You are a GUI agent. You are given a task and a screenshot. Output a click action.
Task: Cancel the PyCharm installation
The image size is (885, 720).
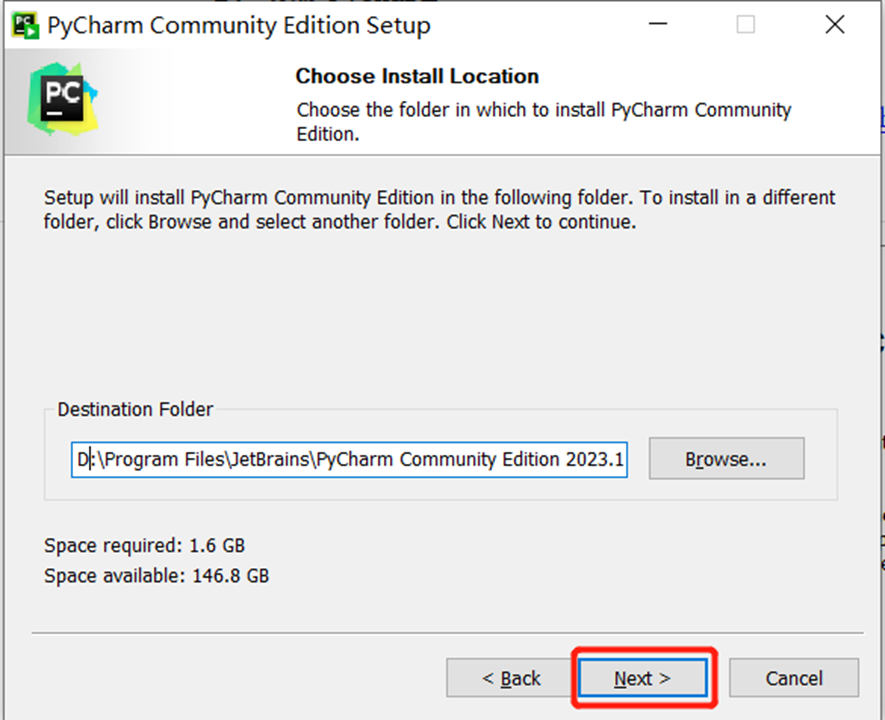pyautogui.click(x=794, y=678)
